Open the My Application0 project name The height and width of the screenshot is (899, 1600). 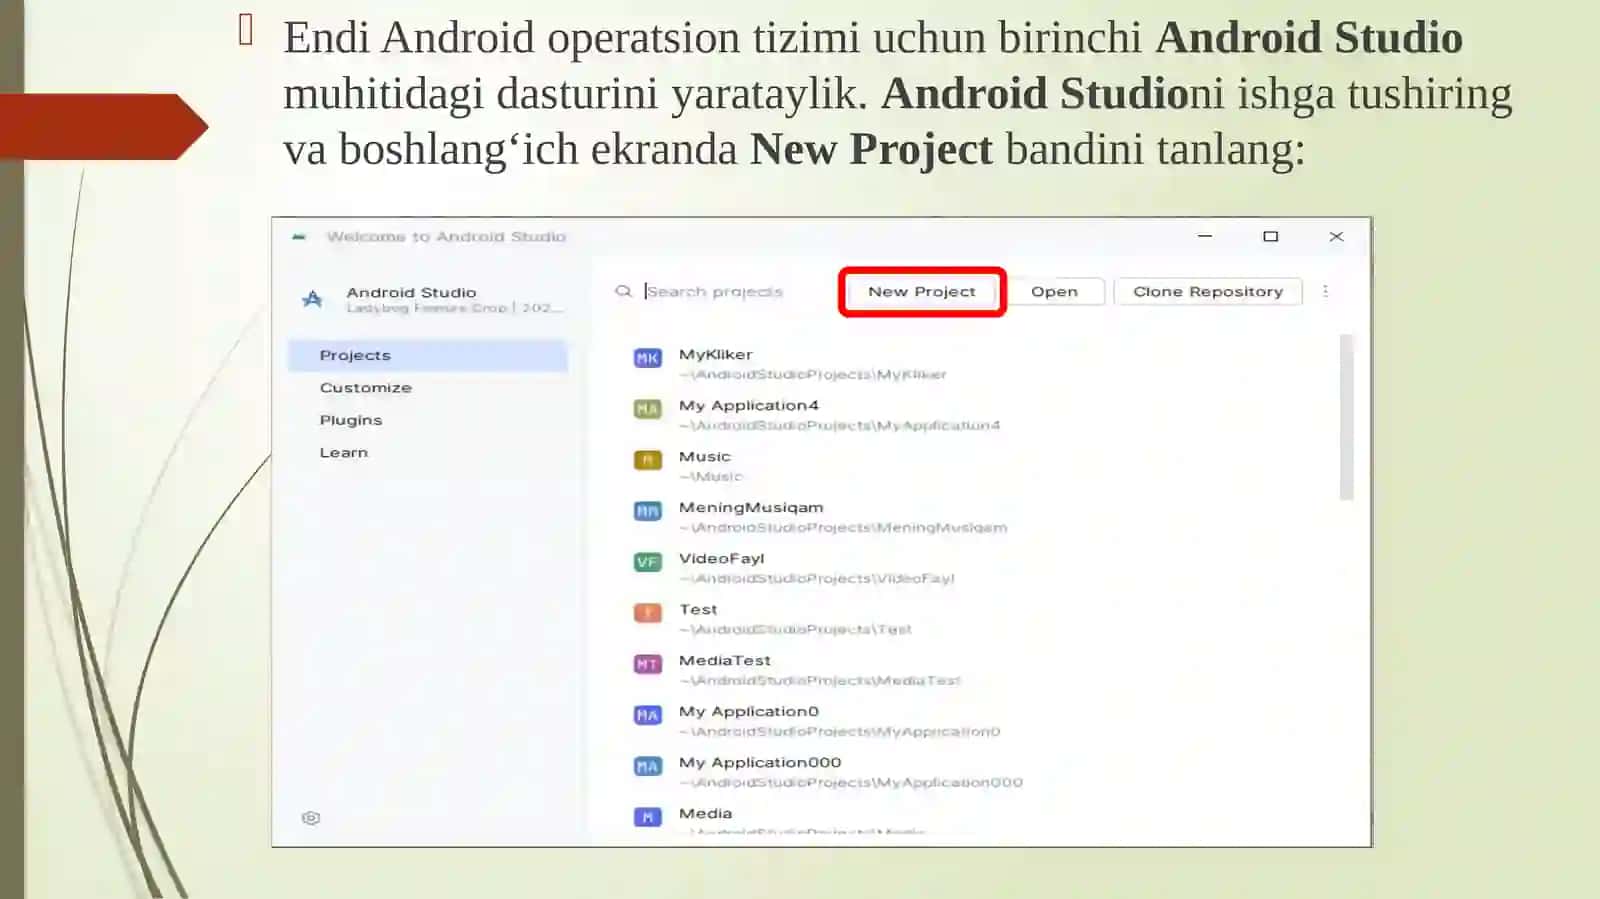tap(748, 711)
